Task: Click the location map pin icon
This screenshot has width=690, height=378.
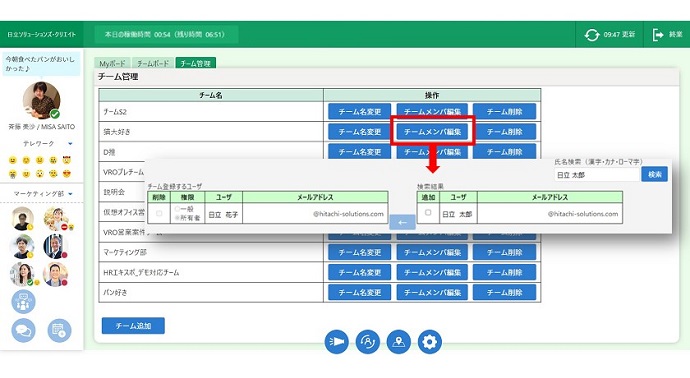Action: point(398,342)
